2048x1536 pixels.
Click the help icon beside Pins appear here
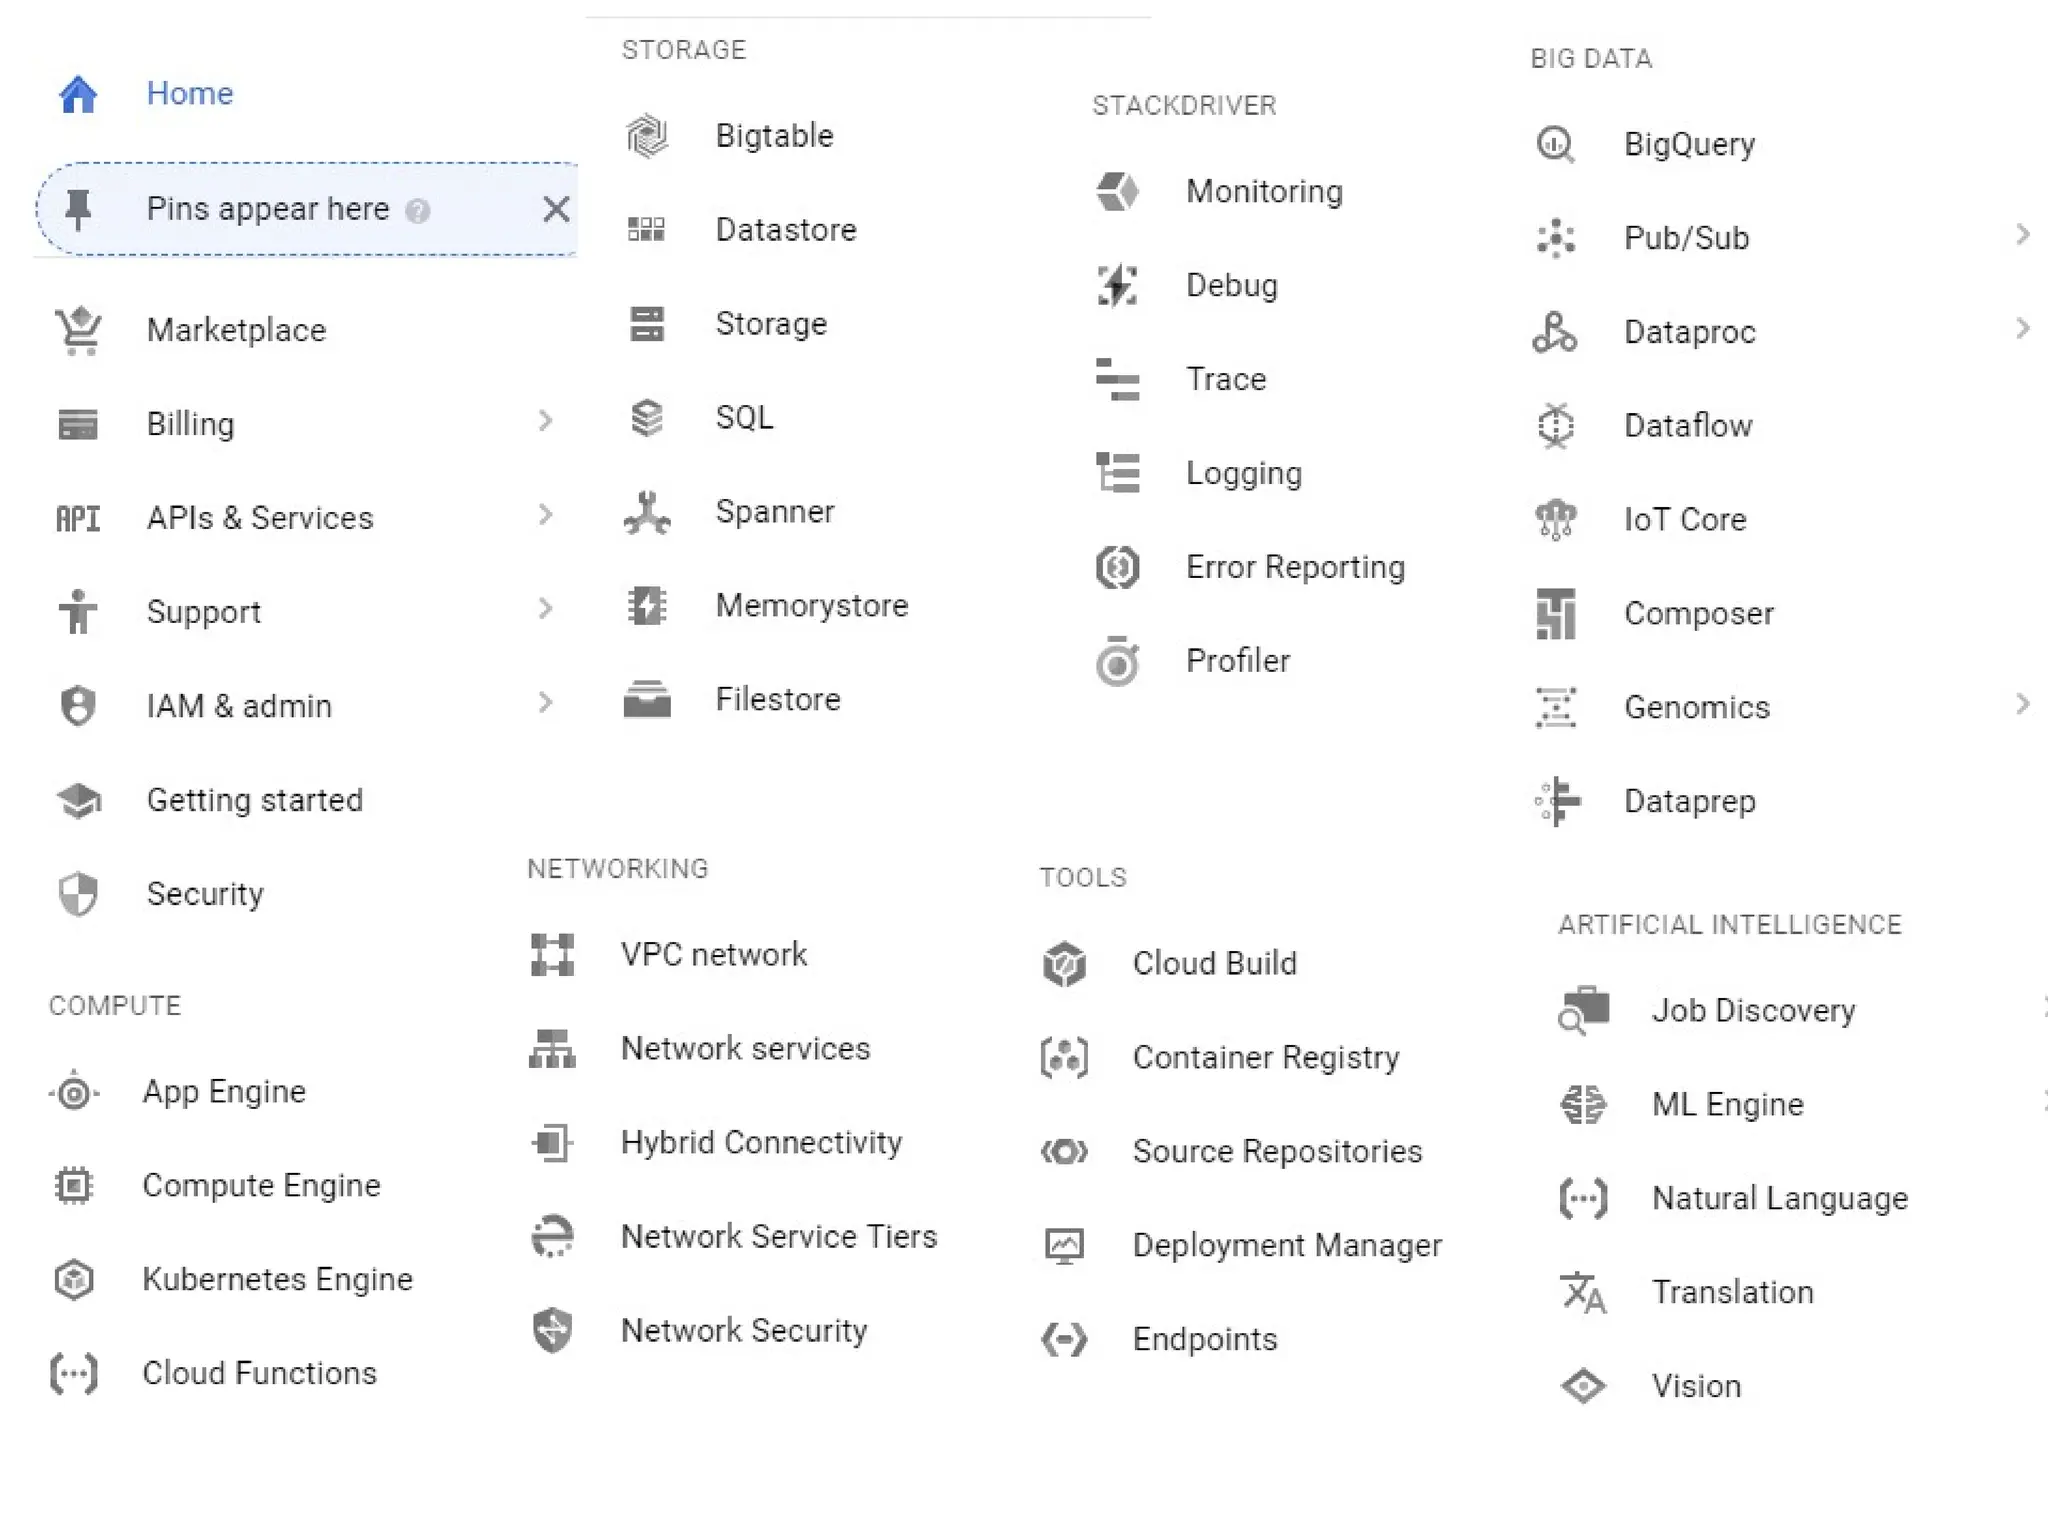click(418, 211)
